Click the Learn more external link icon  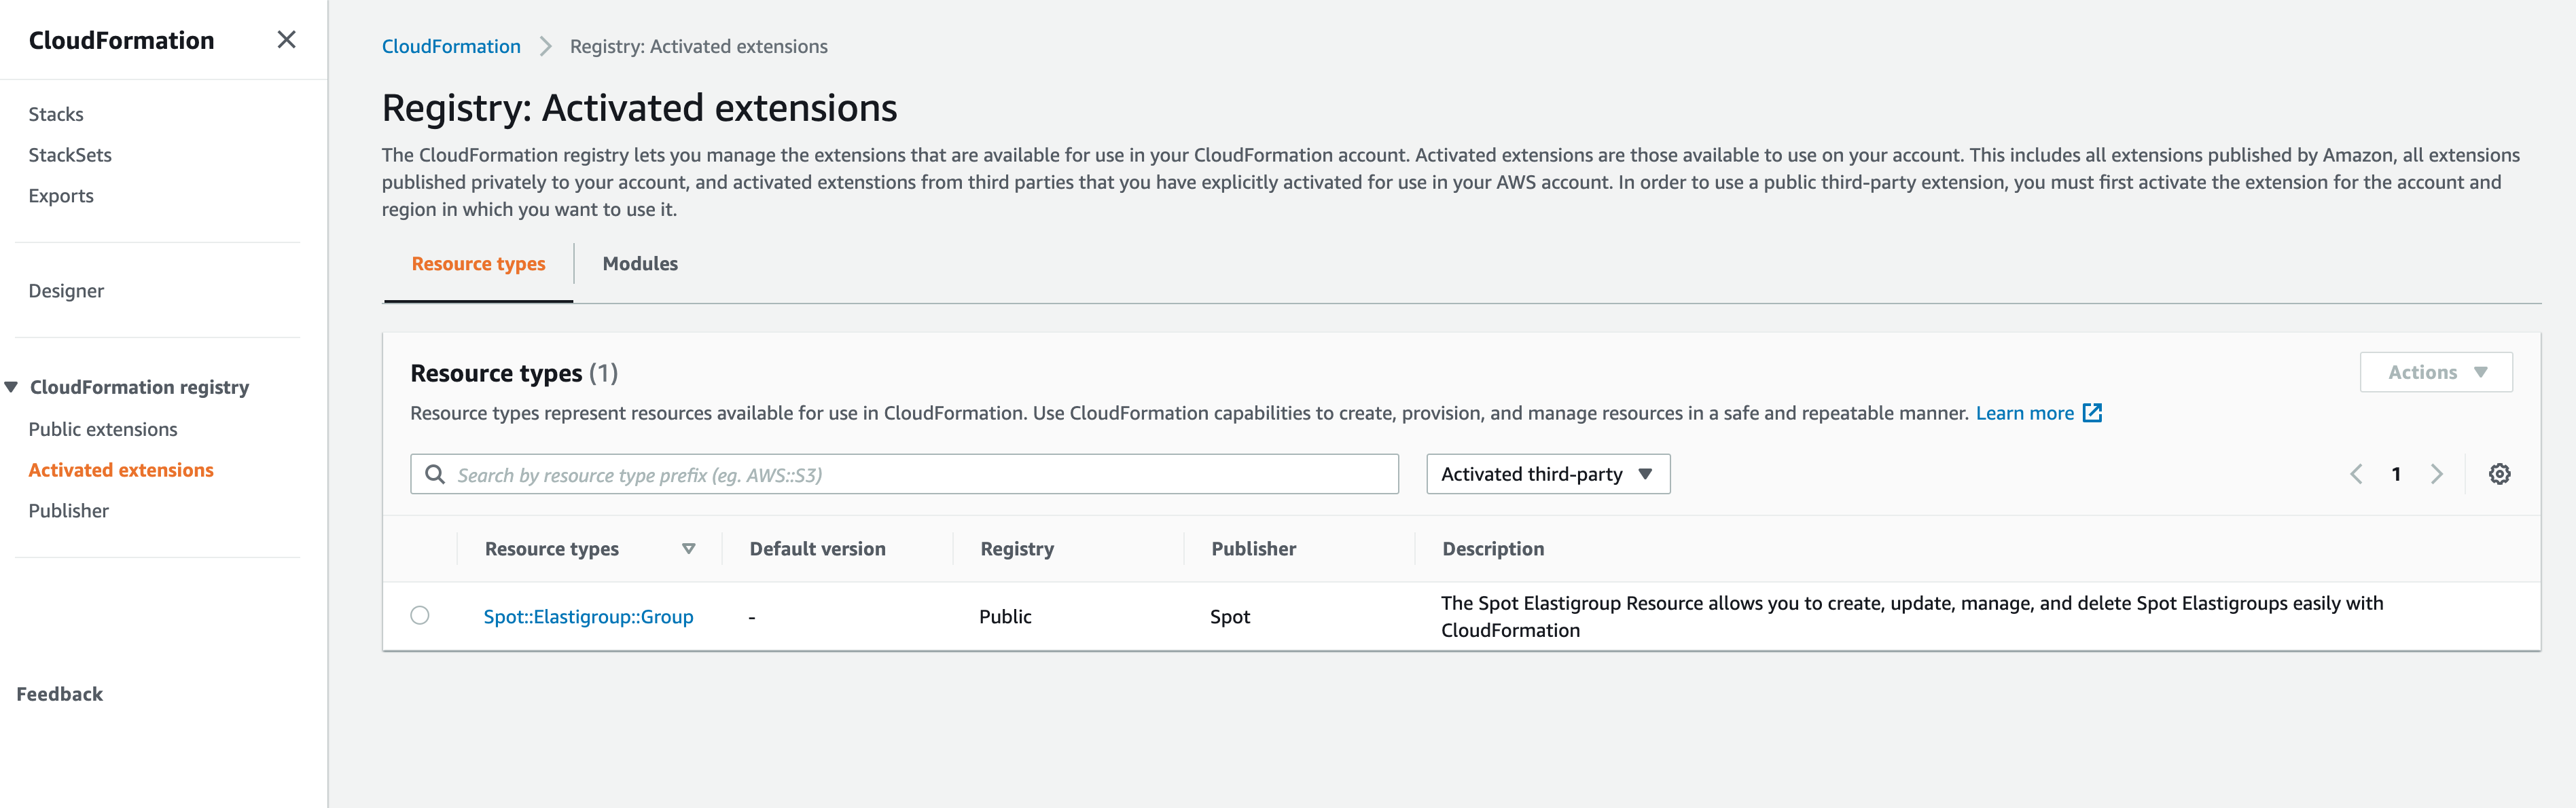tap(2092, 413)
